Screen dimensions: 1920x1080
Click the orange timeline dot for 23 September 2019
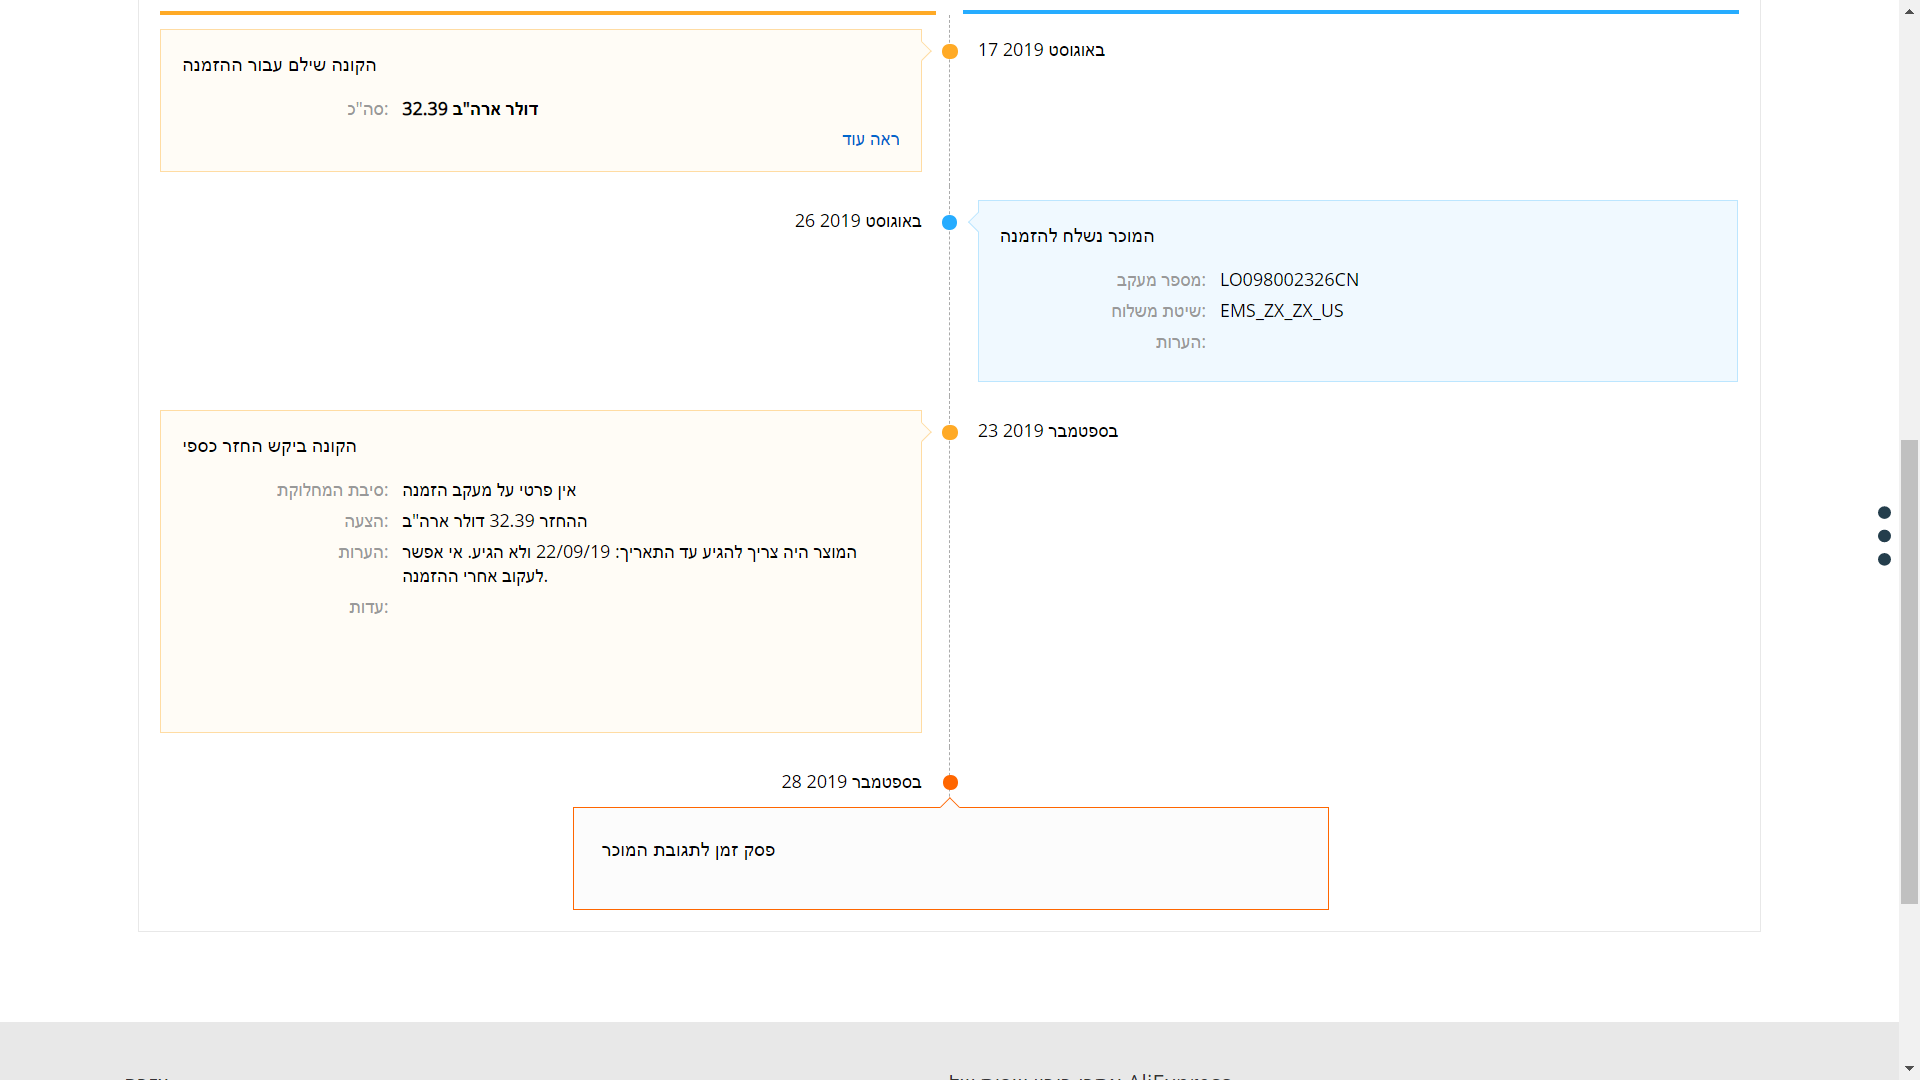950,432
